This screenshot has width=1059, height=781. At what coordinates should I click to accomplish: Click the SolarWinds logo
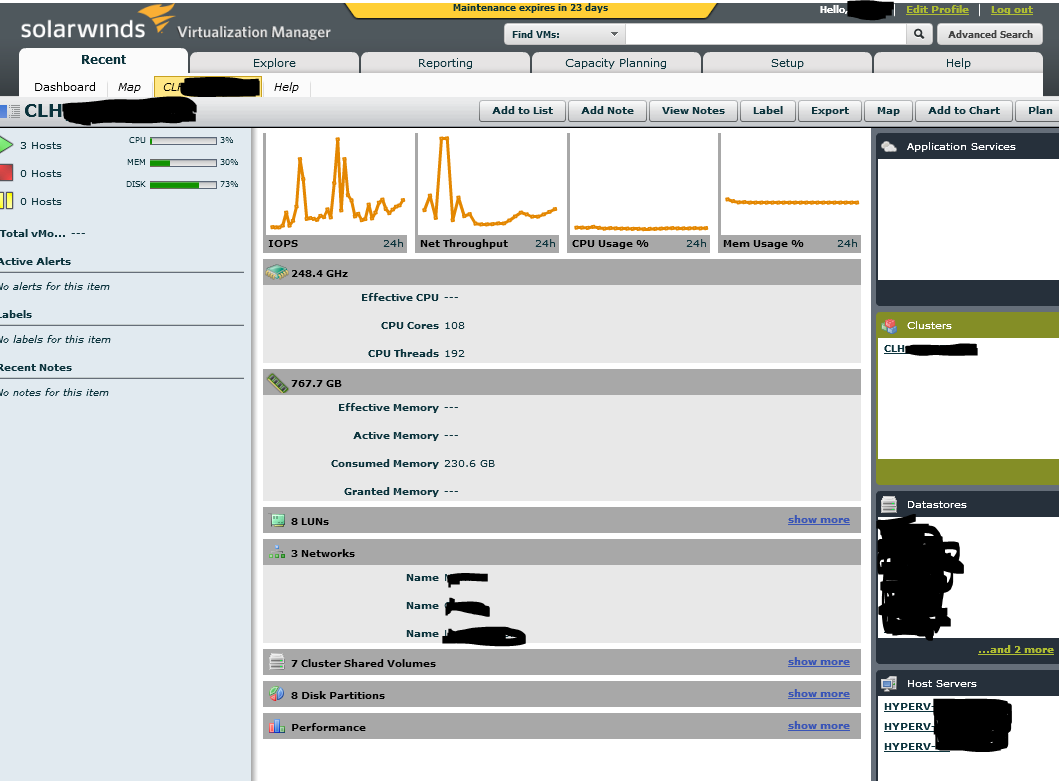pos(98,22)
